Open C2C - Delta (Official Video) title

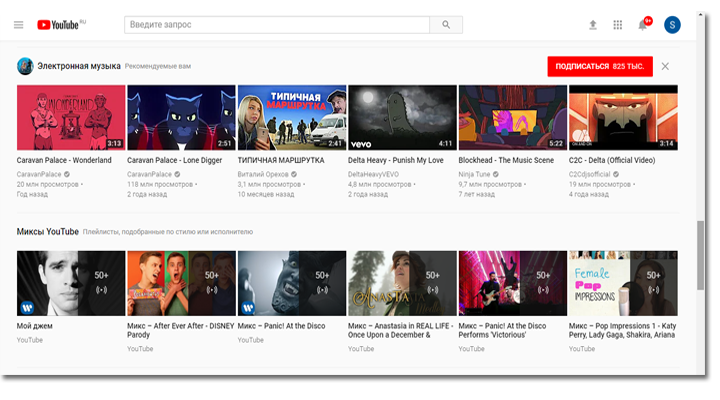612,160
